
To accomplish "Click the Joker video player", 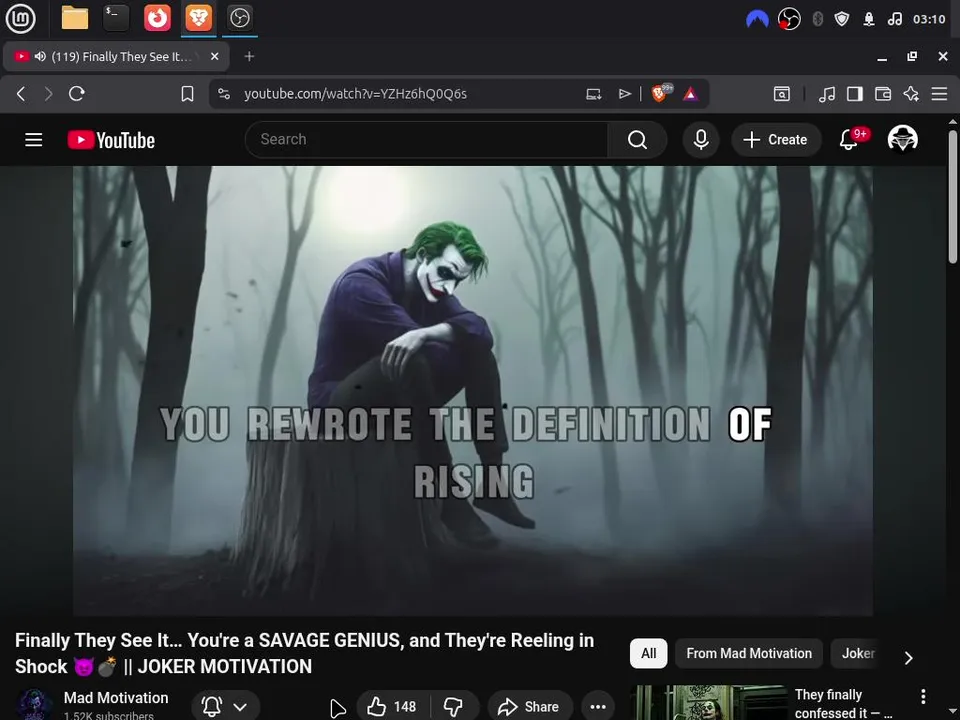I will coord(473,391).
